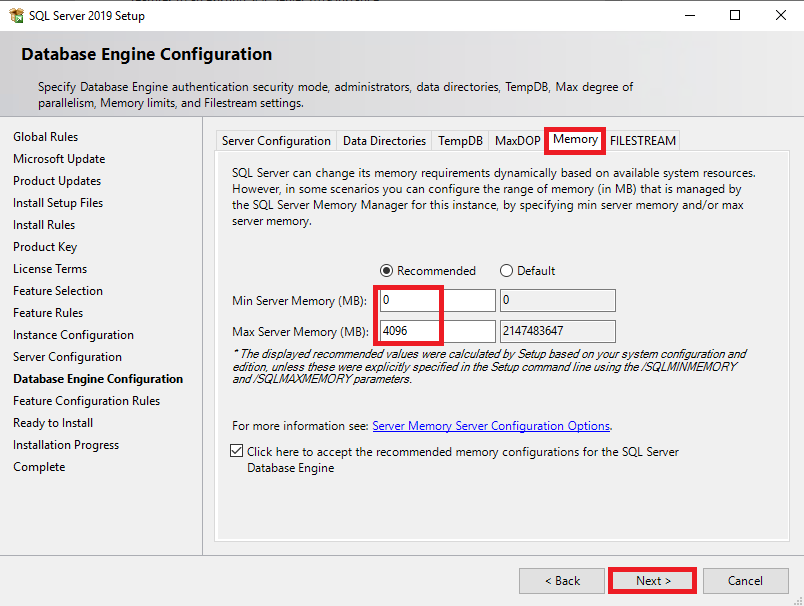Minimize the SQL Server 2019 Setup window
804x606 pixels.
pyautogui.click(x=690, y=15)
